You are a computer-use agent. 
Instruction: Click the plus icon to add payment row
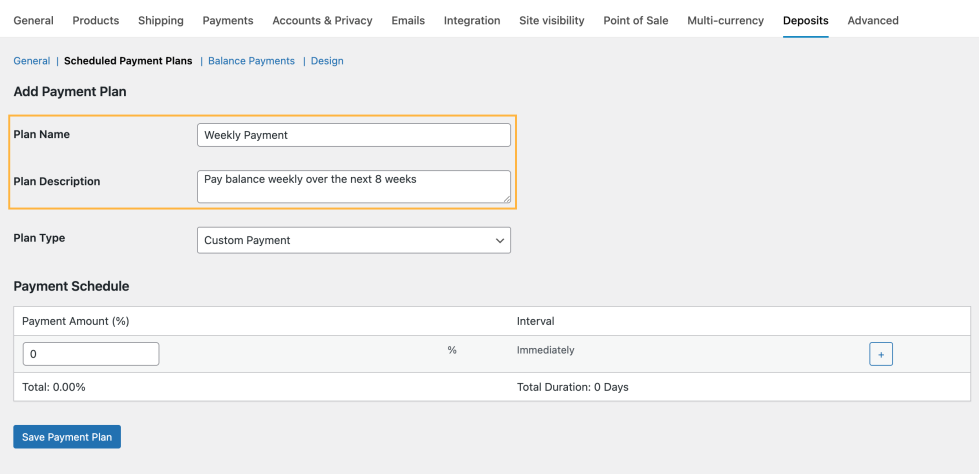880,354
